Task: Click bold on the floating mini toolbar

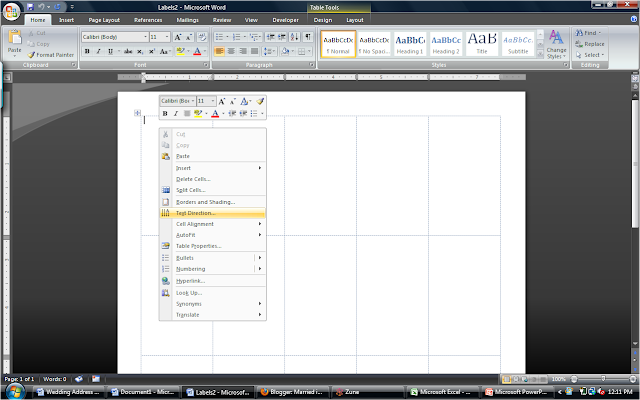Action: point(165,113)
